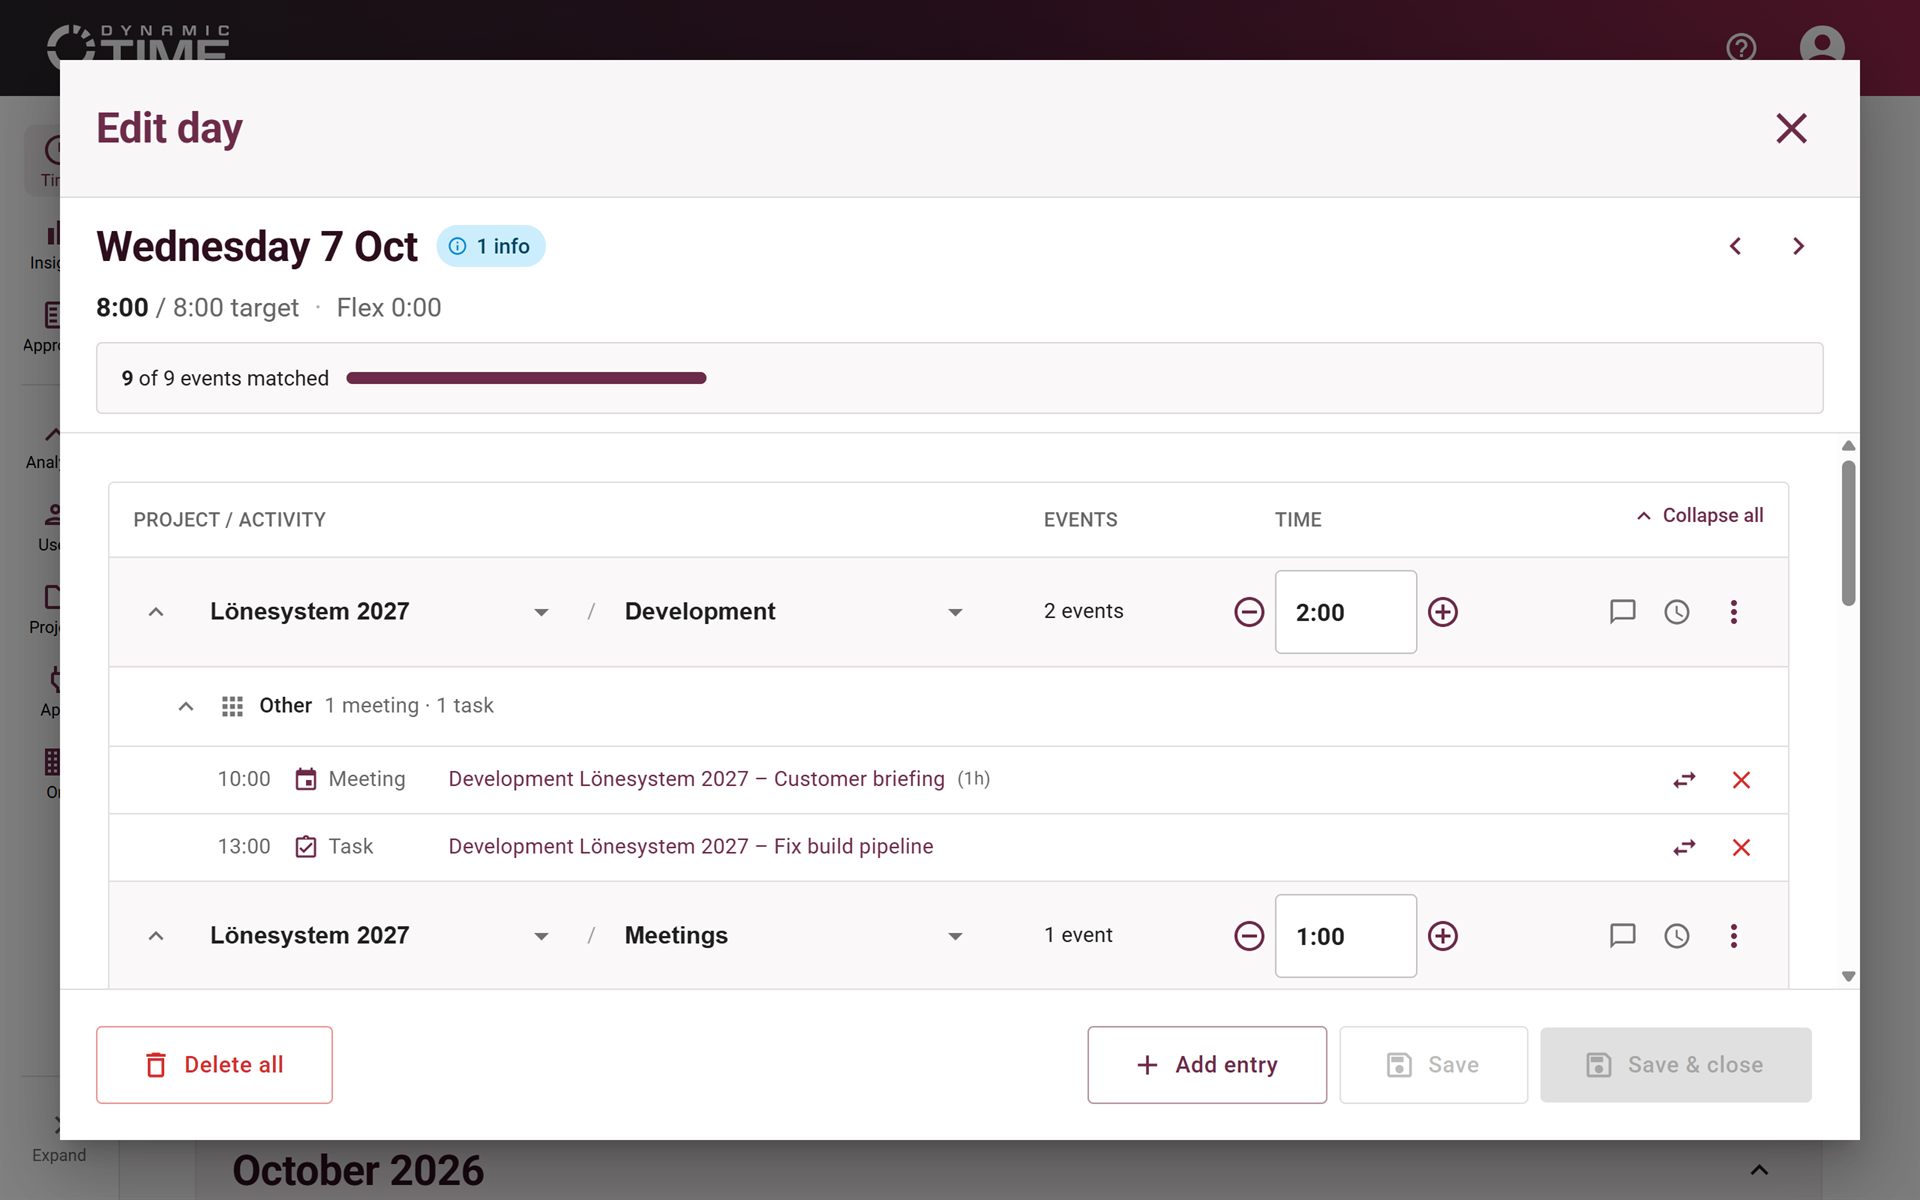The image size is (1920, 1200).
Task: Collapse the Other events group
Action: pos(186,706)
